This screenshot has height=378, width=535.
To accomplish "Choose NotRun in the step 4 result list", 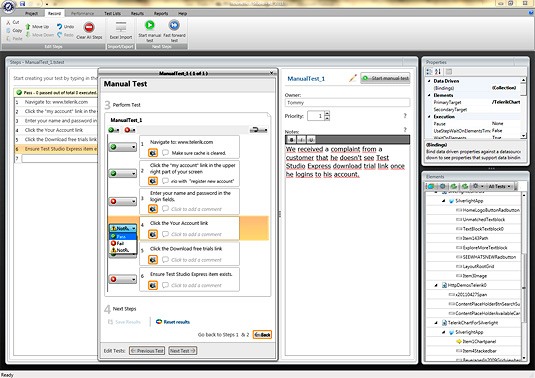I will (x=123, y=250).
